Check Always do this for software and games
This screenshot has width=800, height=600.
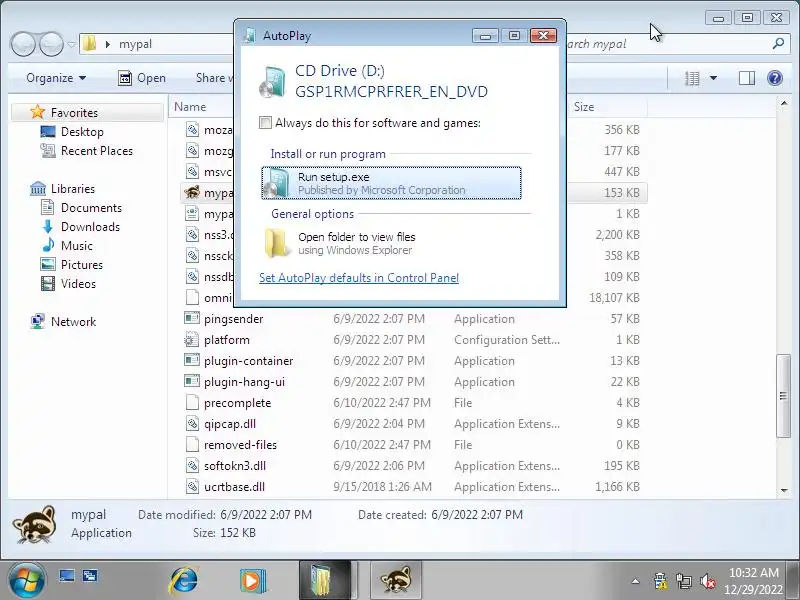265,122
